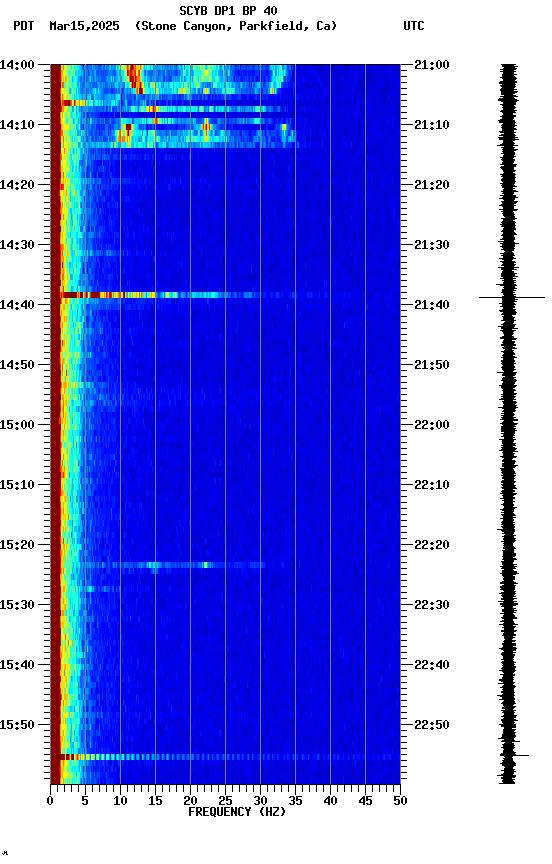This screenshot has width=552, height=864.
Task: Click the "45" frequency axis label
Action: click(x=365, y=801)
